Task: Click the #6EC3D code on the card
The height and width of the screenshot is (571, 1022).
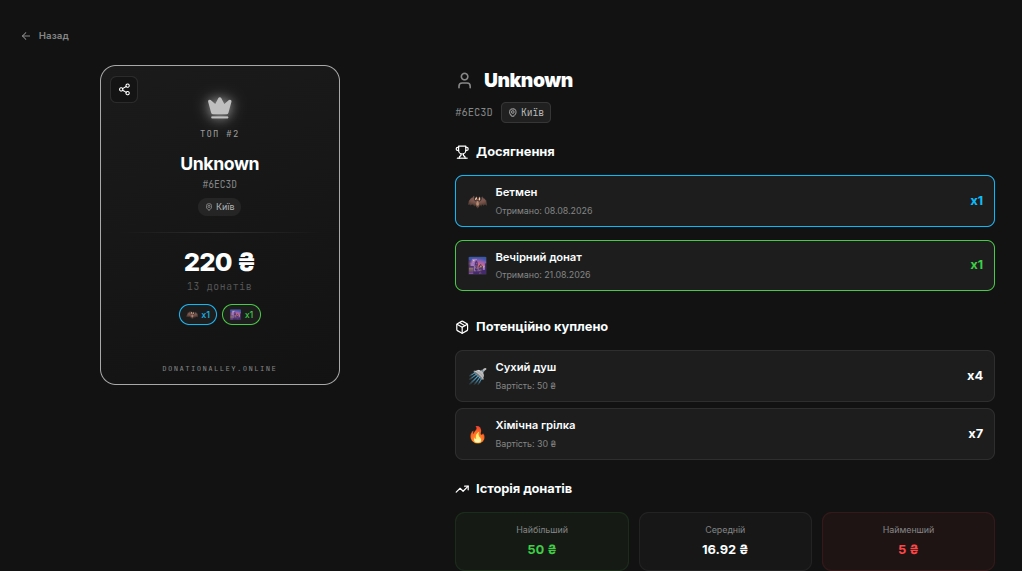Action: 220,184
